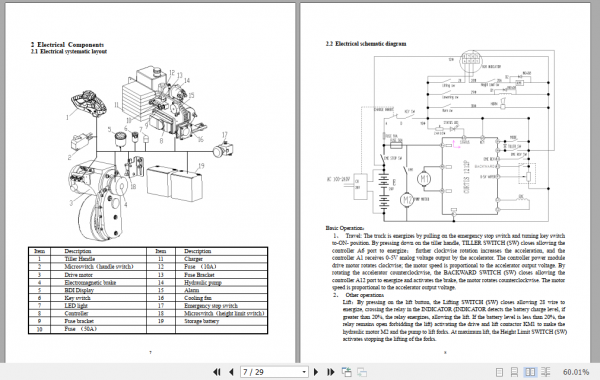Go to the next page
Image resolution: width=600 pixels, height=380 pixels.
pos(316,372)
